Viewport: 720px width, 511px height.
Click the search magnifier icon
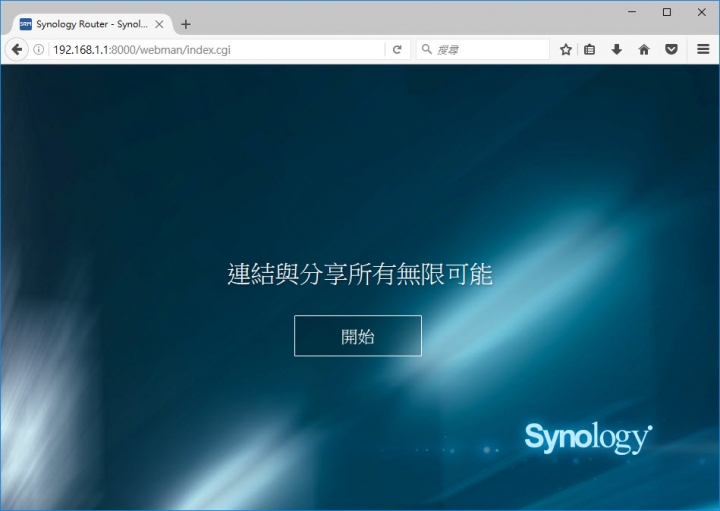427,49
